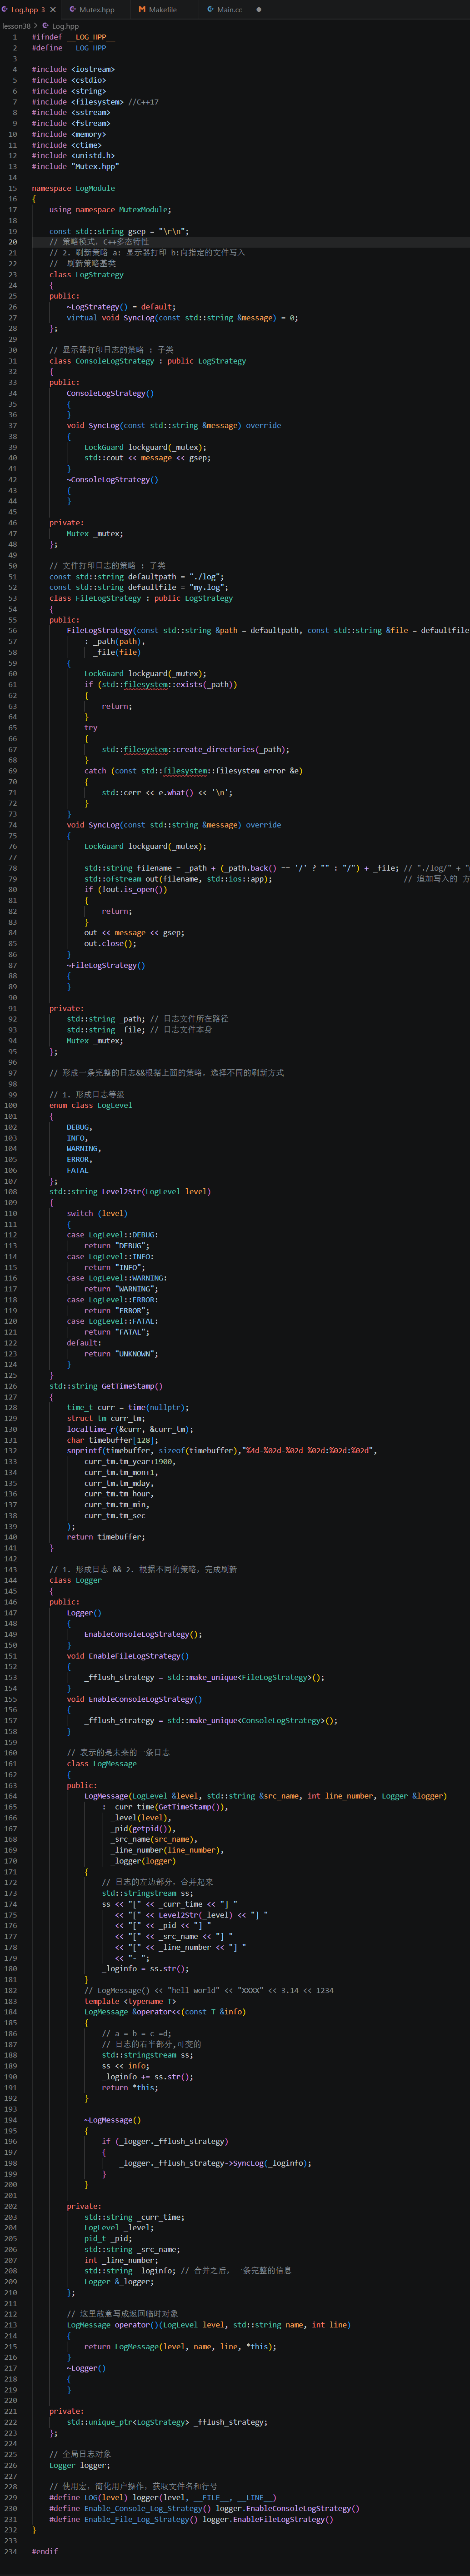Click the lesson38 breadcrumb folder

tap(16, 26)
